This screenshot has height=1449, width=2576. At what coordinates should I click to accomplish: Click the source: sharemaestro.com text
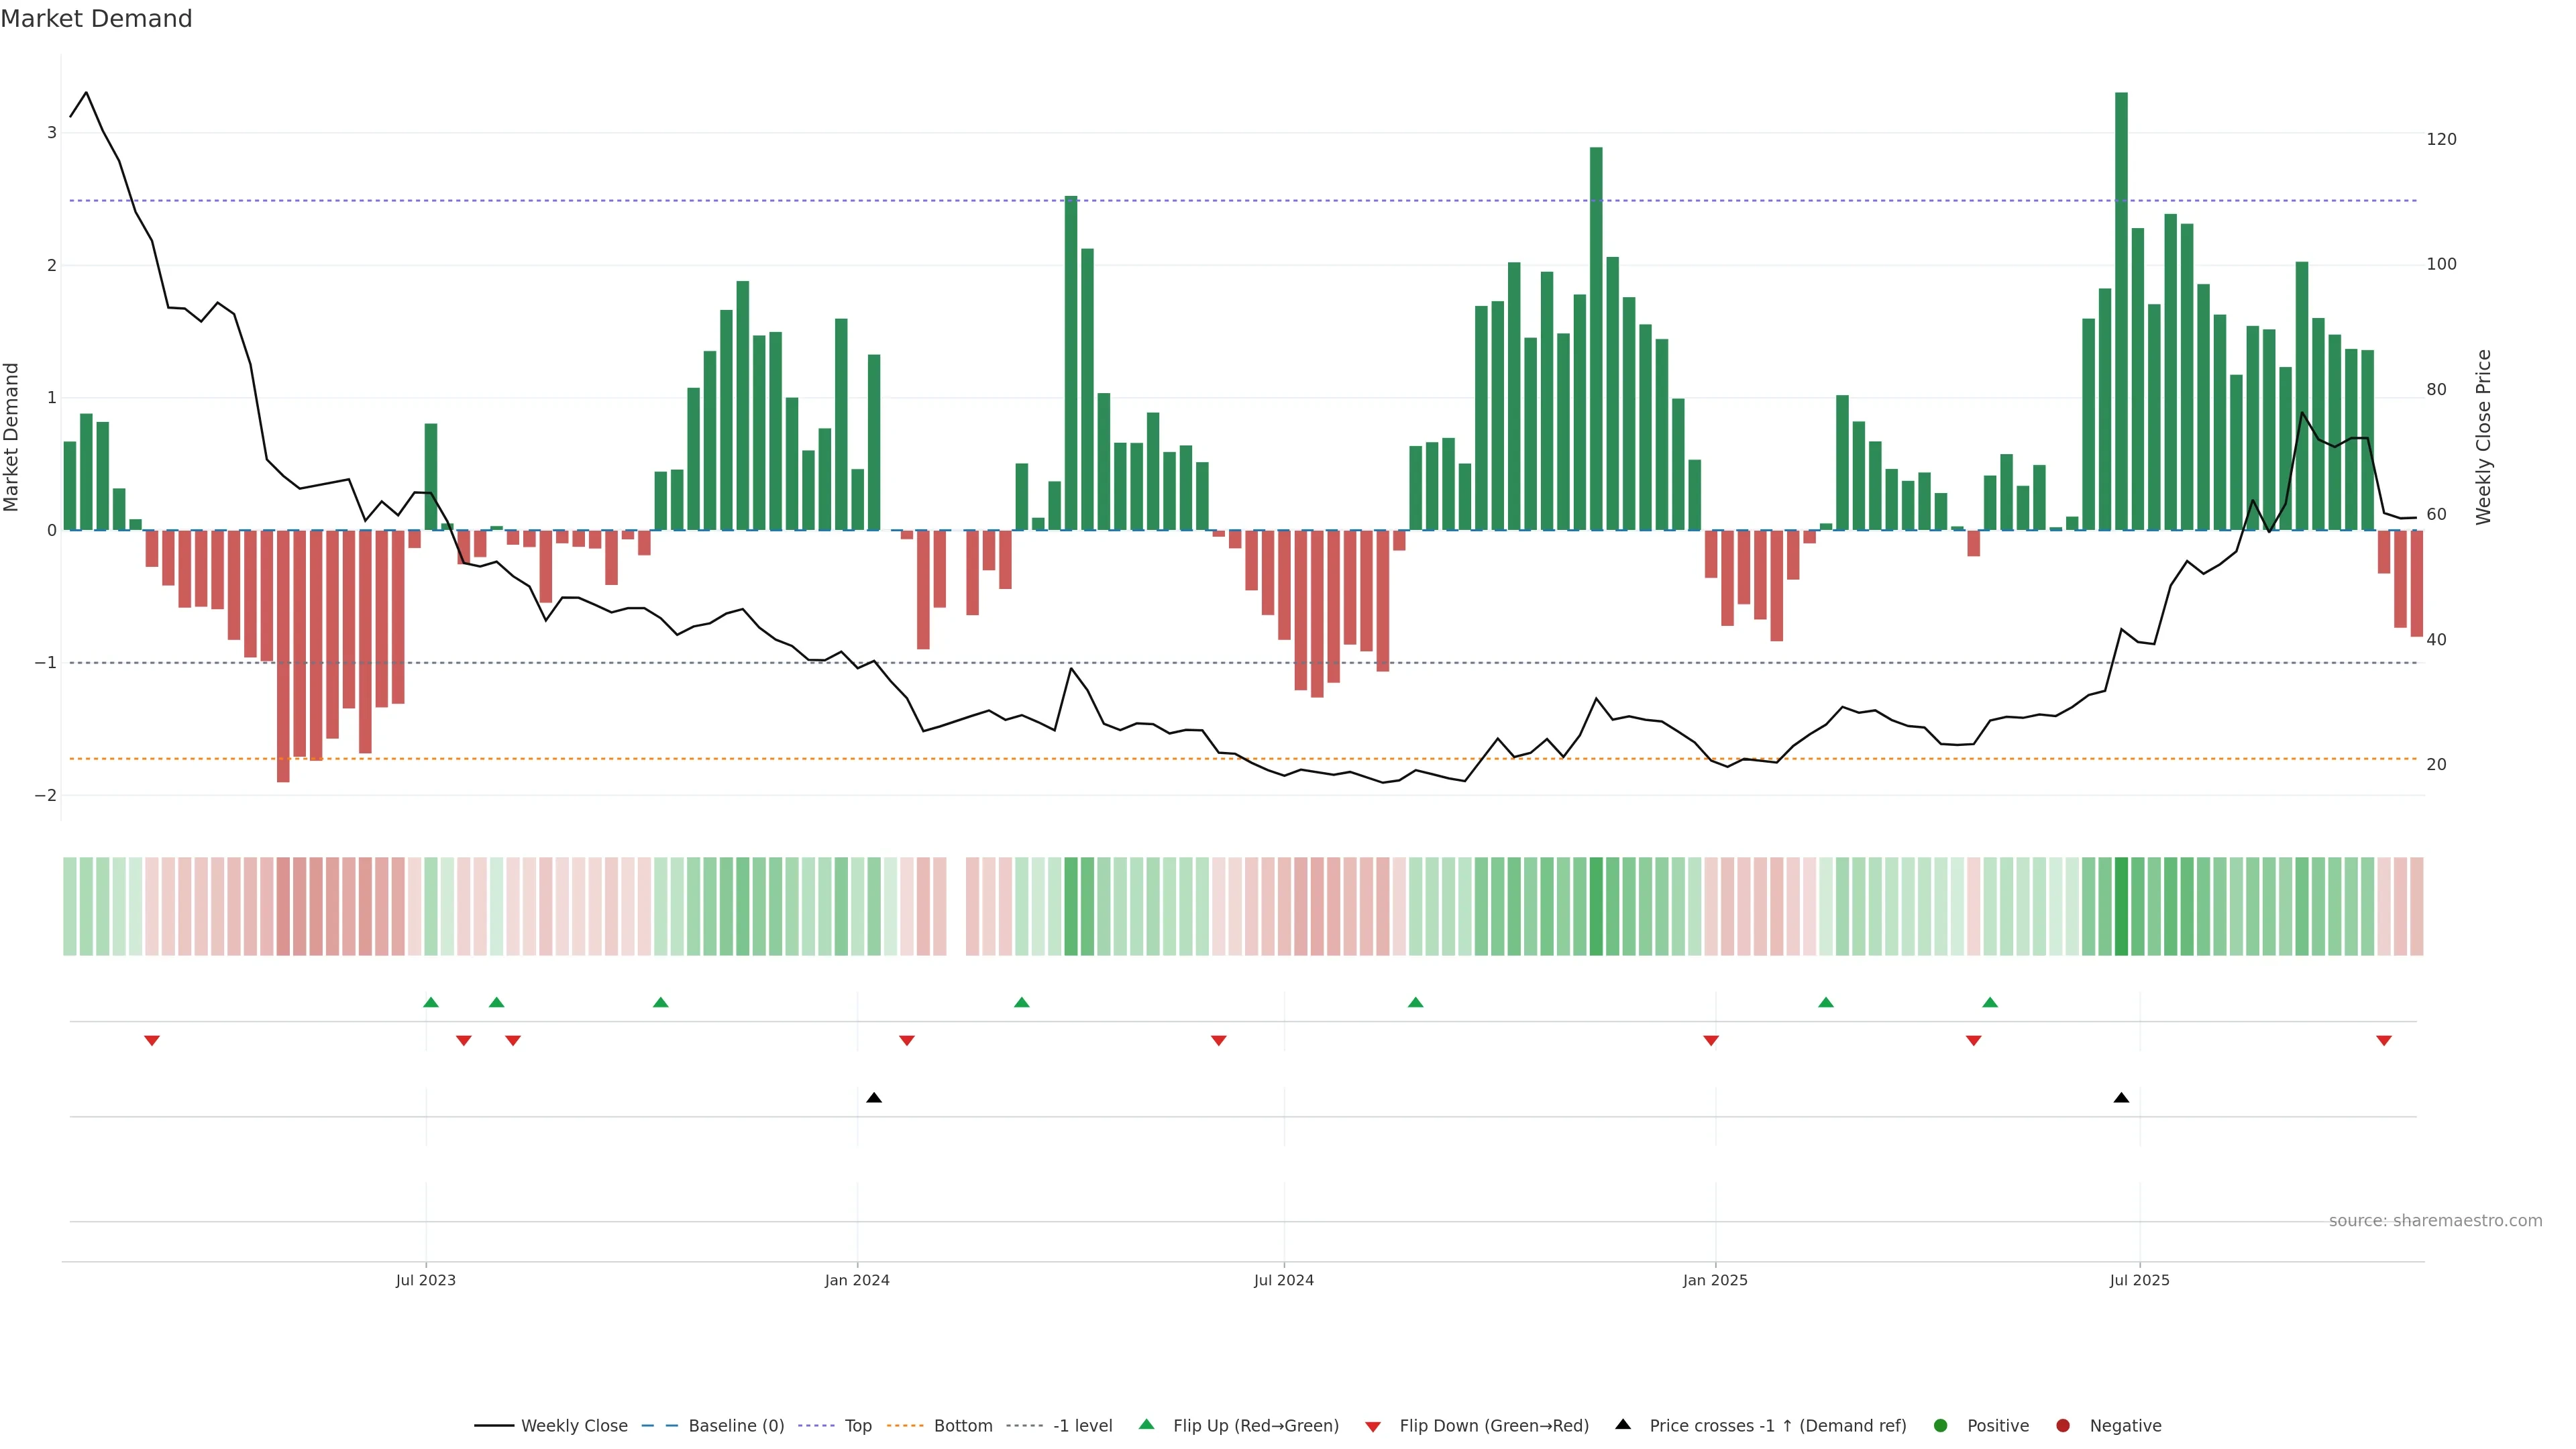[x=2435, y=1220]
